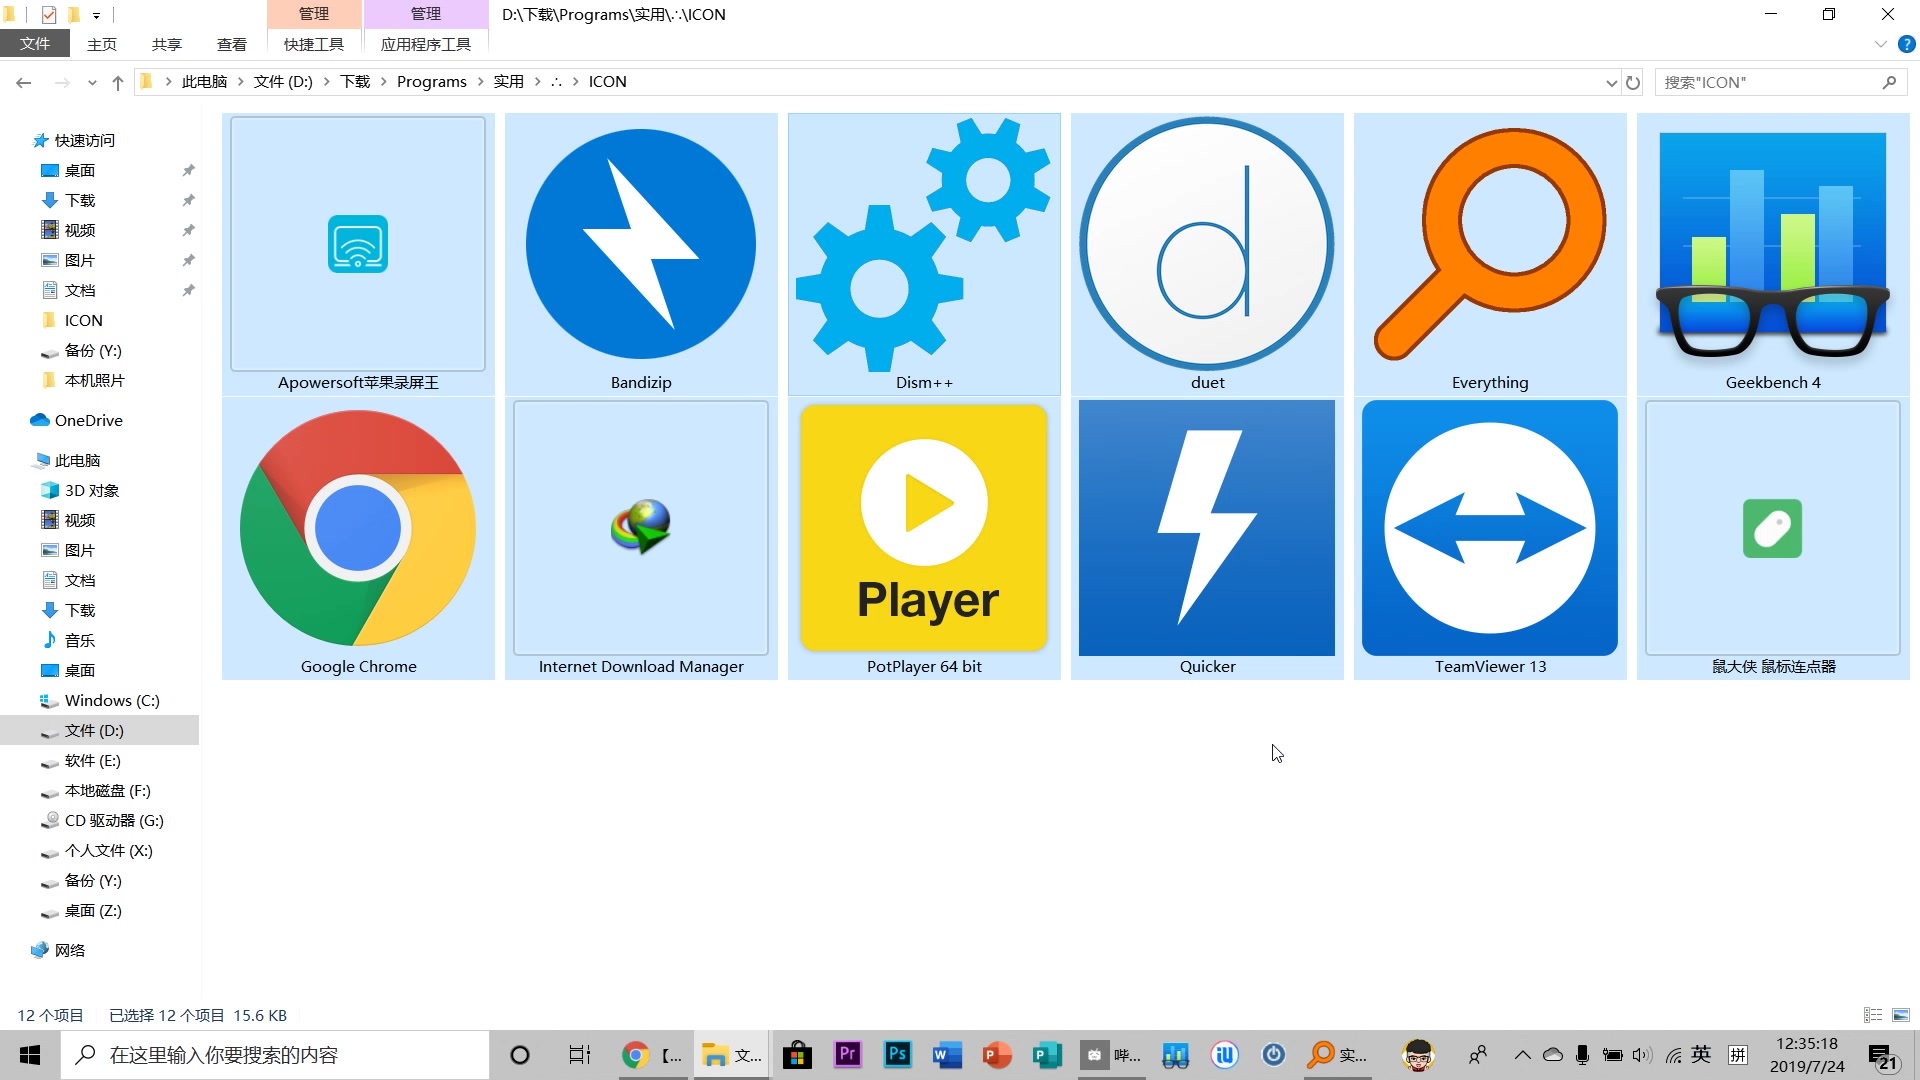Select the Dism++ gears icon

(924, 254)
